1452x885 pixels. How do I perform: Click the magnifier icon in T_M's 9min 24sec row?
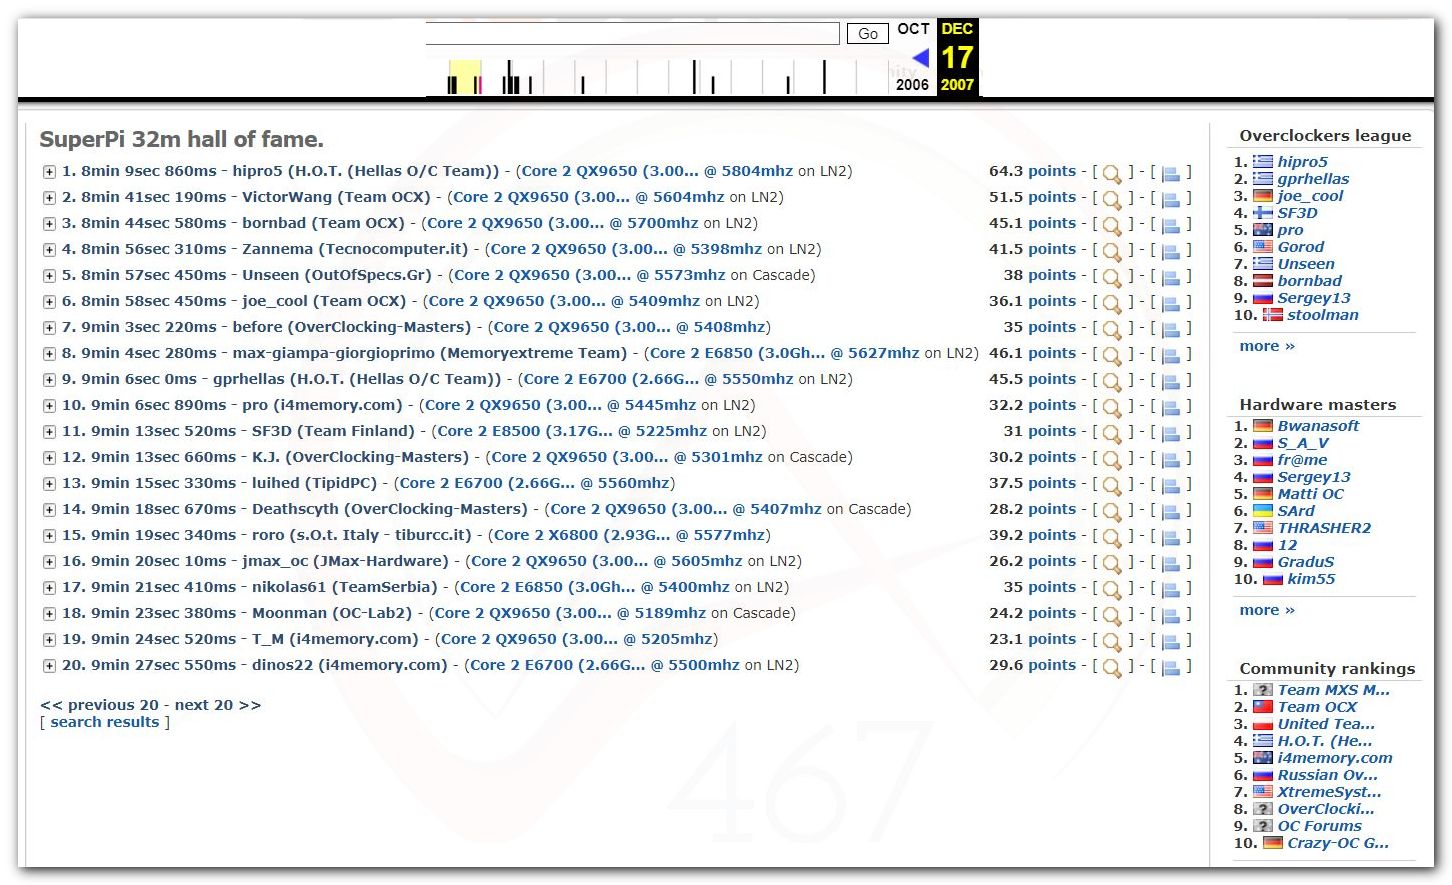pyautogui.click(x=1111, y=641)
